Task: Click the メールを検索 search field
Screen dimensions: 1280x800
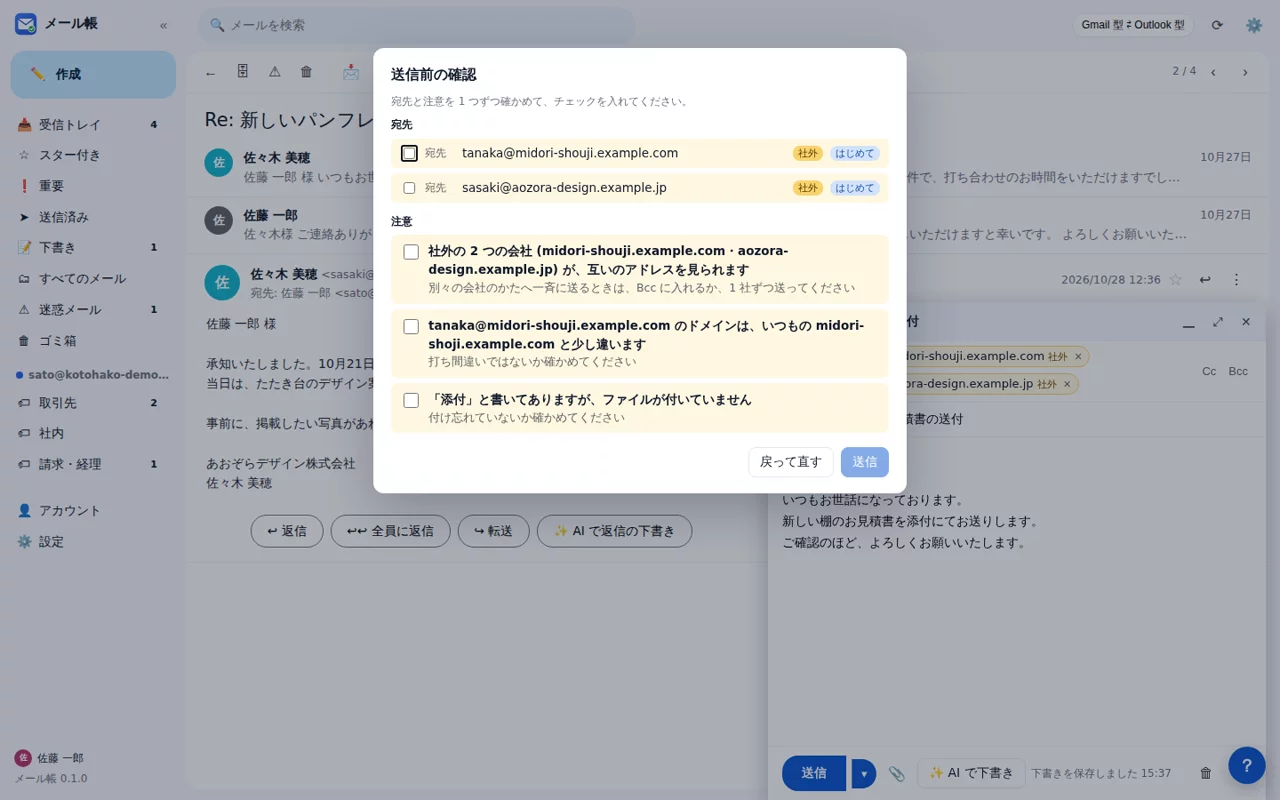Action: [x=416, y=25]
